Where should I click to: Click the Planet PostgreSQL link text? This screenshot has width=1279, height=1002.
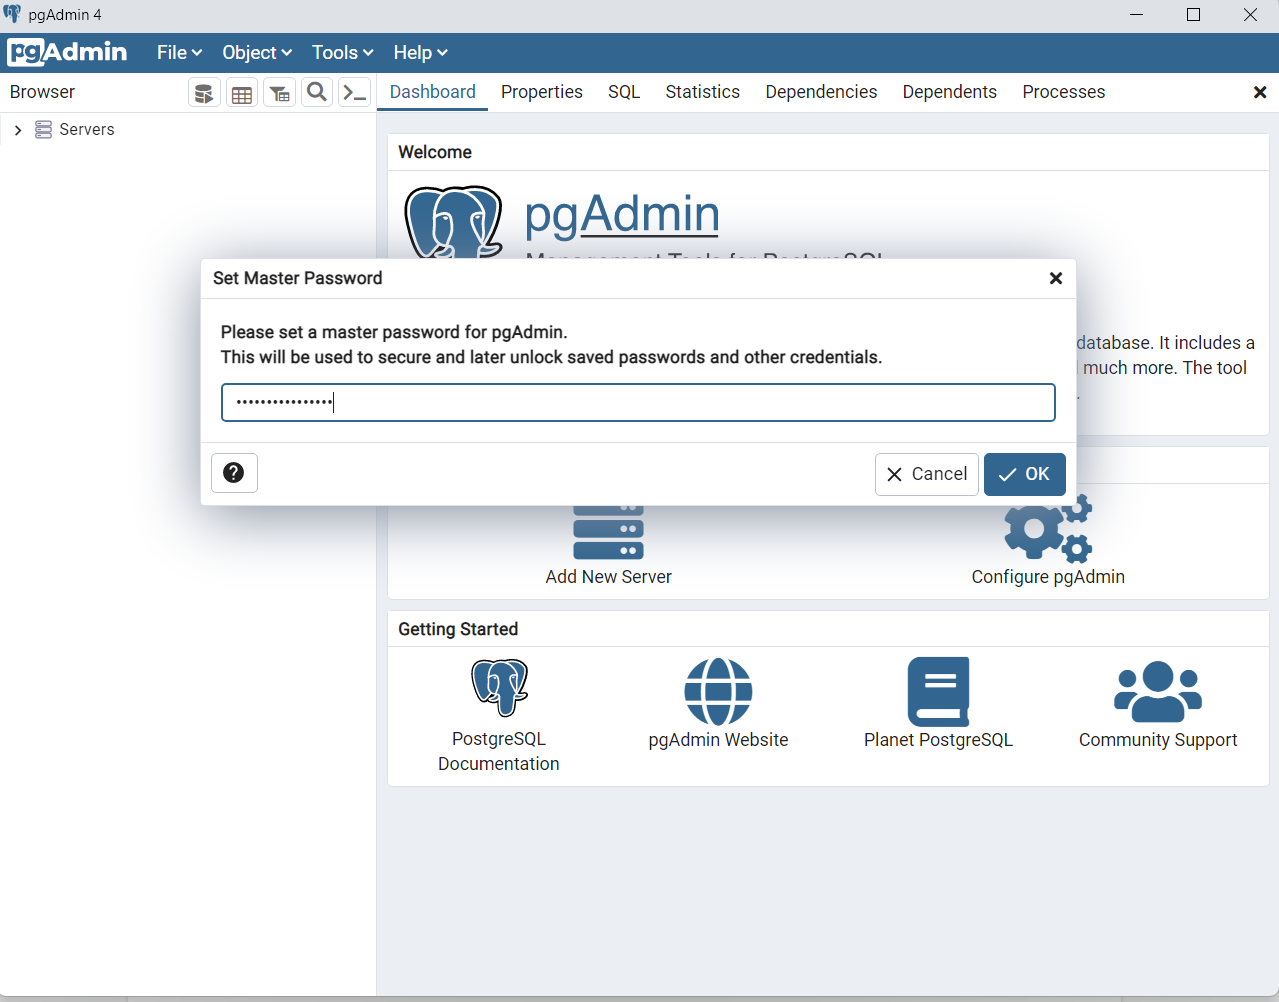click(x=938, y=740)
